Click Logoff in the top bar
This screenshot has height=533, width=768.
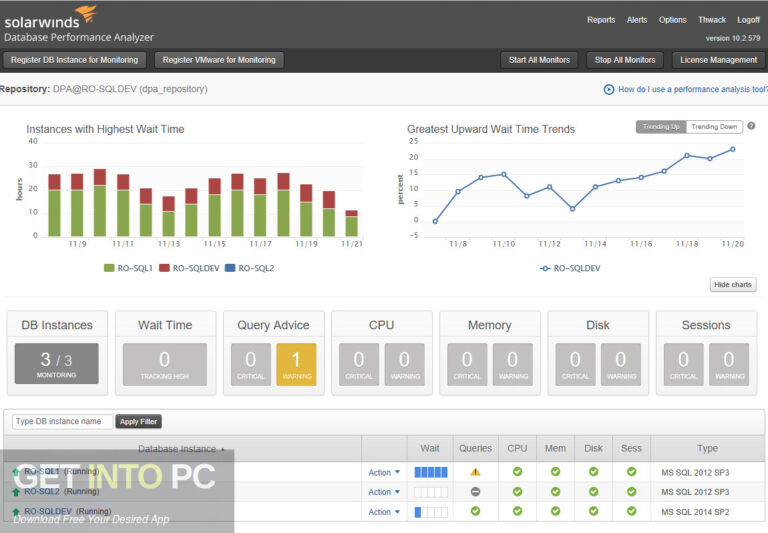(x=748, y=20)
